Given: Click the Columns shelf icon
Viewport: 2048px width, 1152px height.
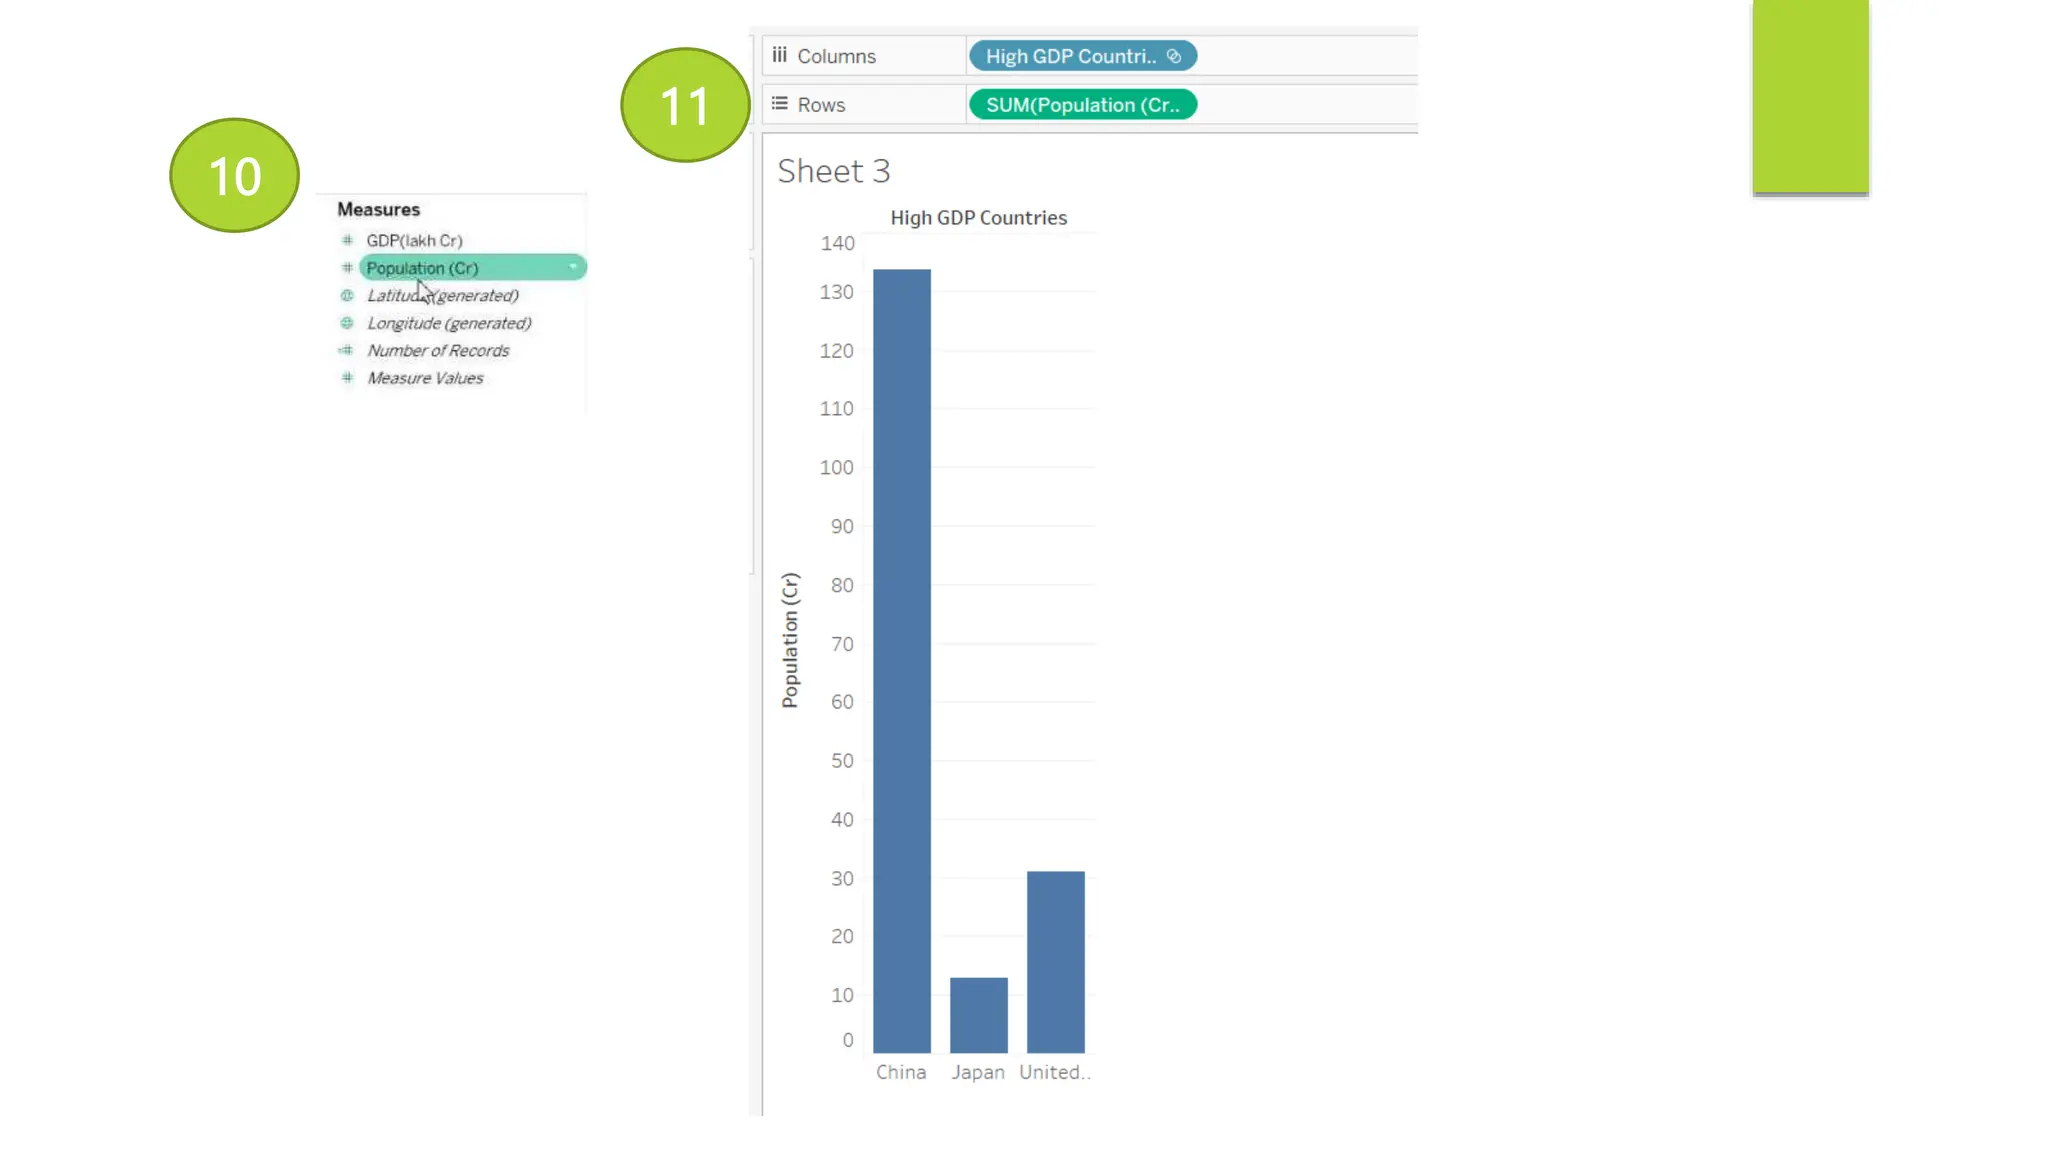Looking at the screenshot, I should tap(780, 55).
